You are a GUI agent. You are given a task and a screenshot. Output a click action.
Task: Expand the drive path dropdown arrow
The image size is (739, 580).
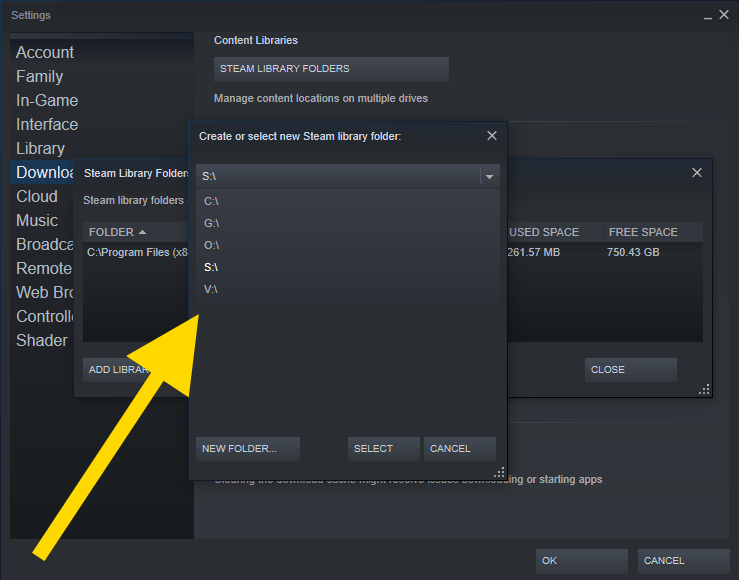488,177
